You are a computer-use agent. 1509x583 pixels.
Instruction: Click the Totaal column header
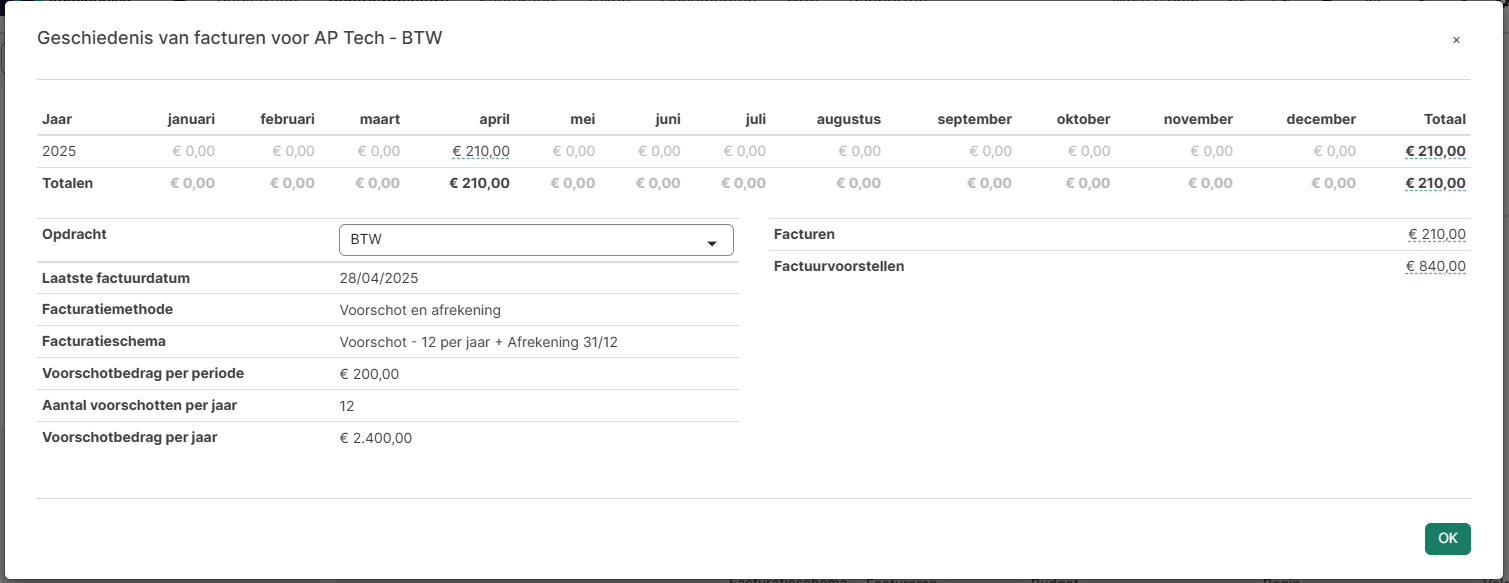tap(1444, 119)
